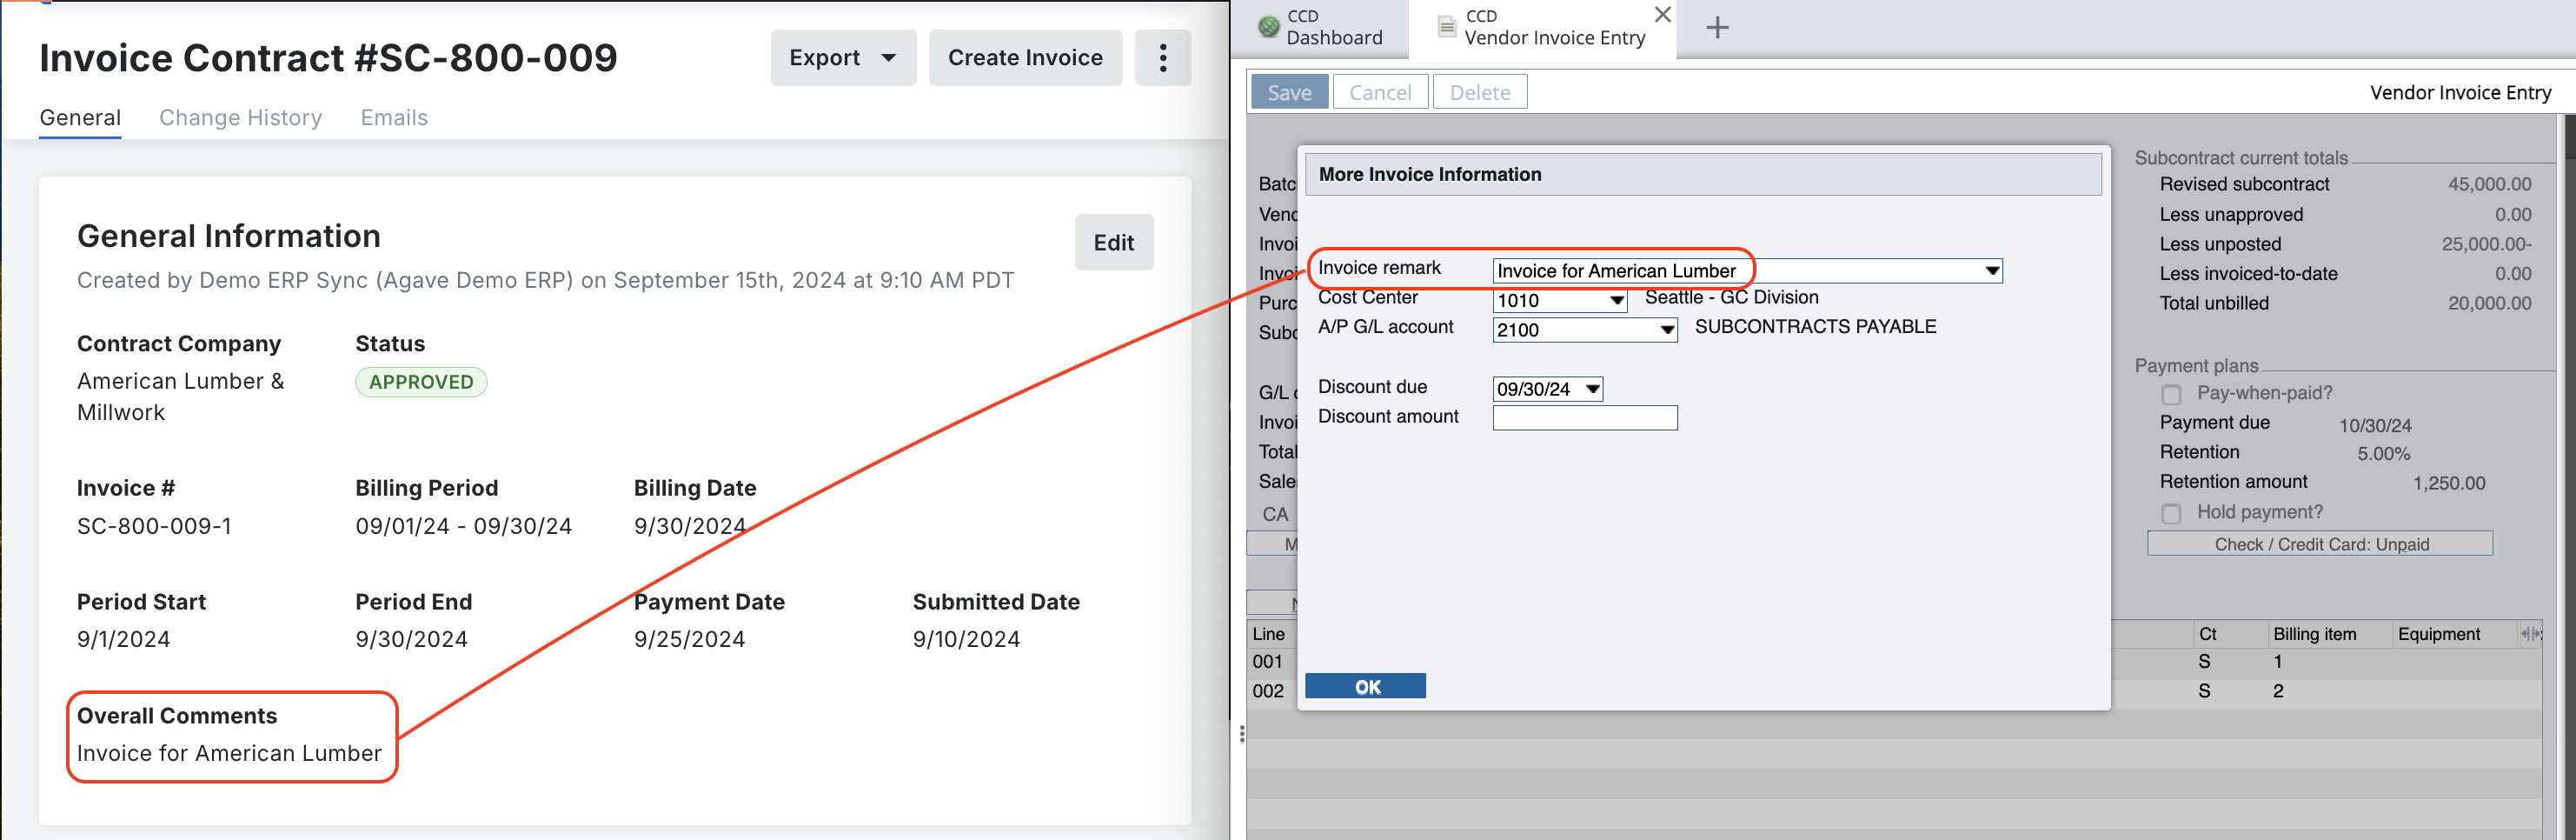Click the Retention amount 1,250.00
The image size is (2576, 840).
coord(2448,483)
